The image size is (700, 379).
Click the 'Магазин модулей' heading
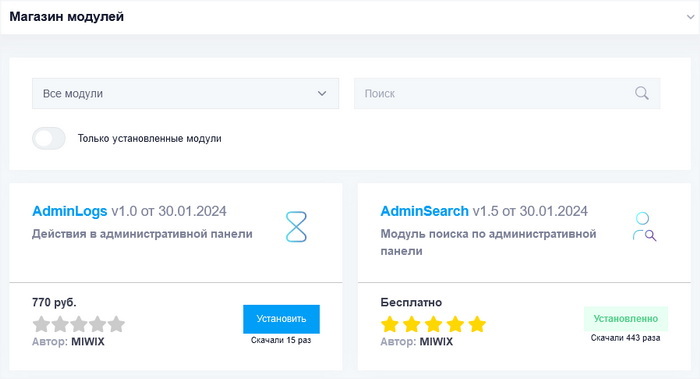coord(67,17)
